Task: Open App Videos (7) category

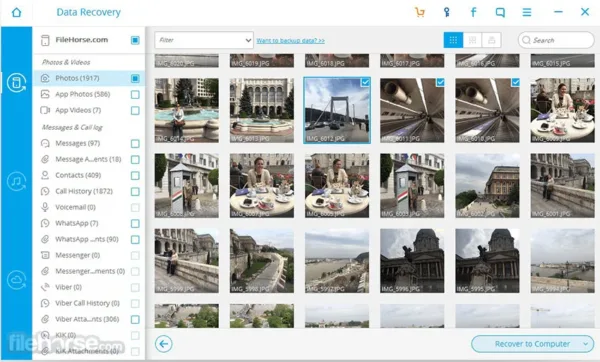Action: [x=78, y=110]
